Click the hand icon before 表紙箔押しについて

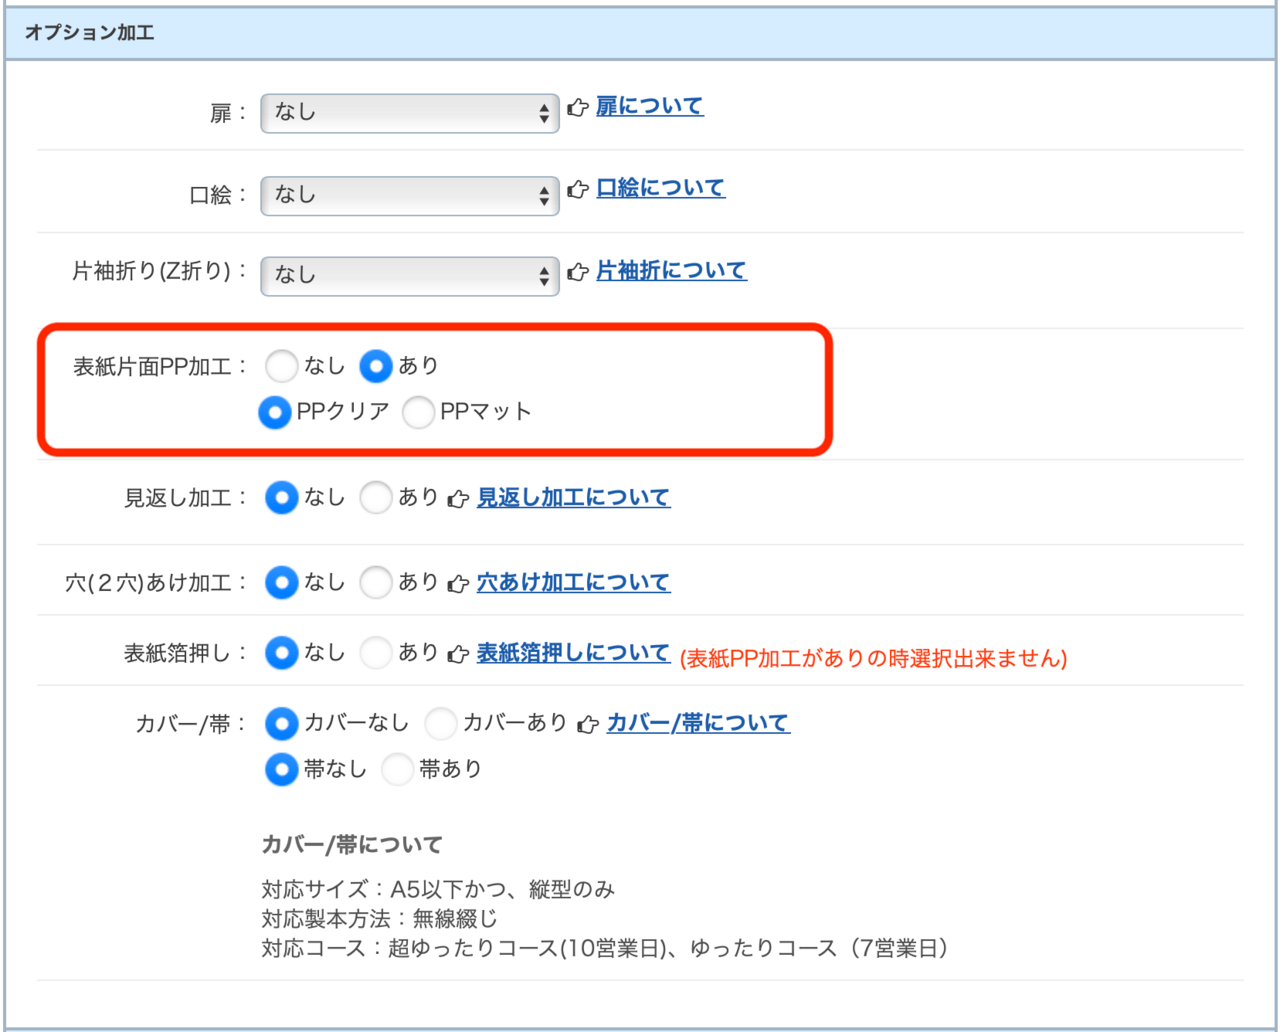pyautogui.click(x=458, y=654)
